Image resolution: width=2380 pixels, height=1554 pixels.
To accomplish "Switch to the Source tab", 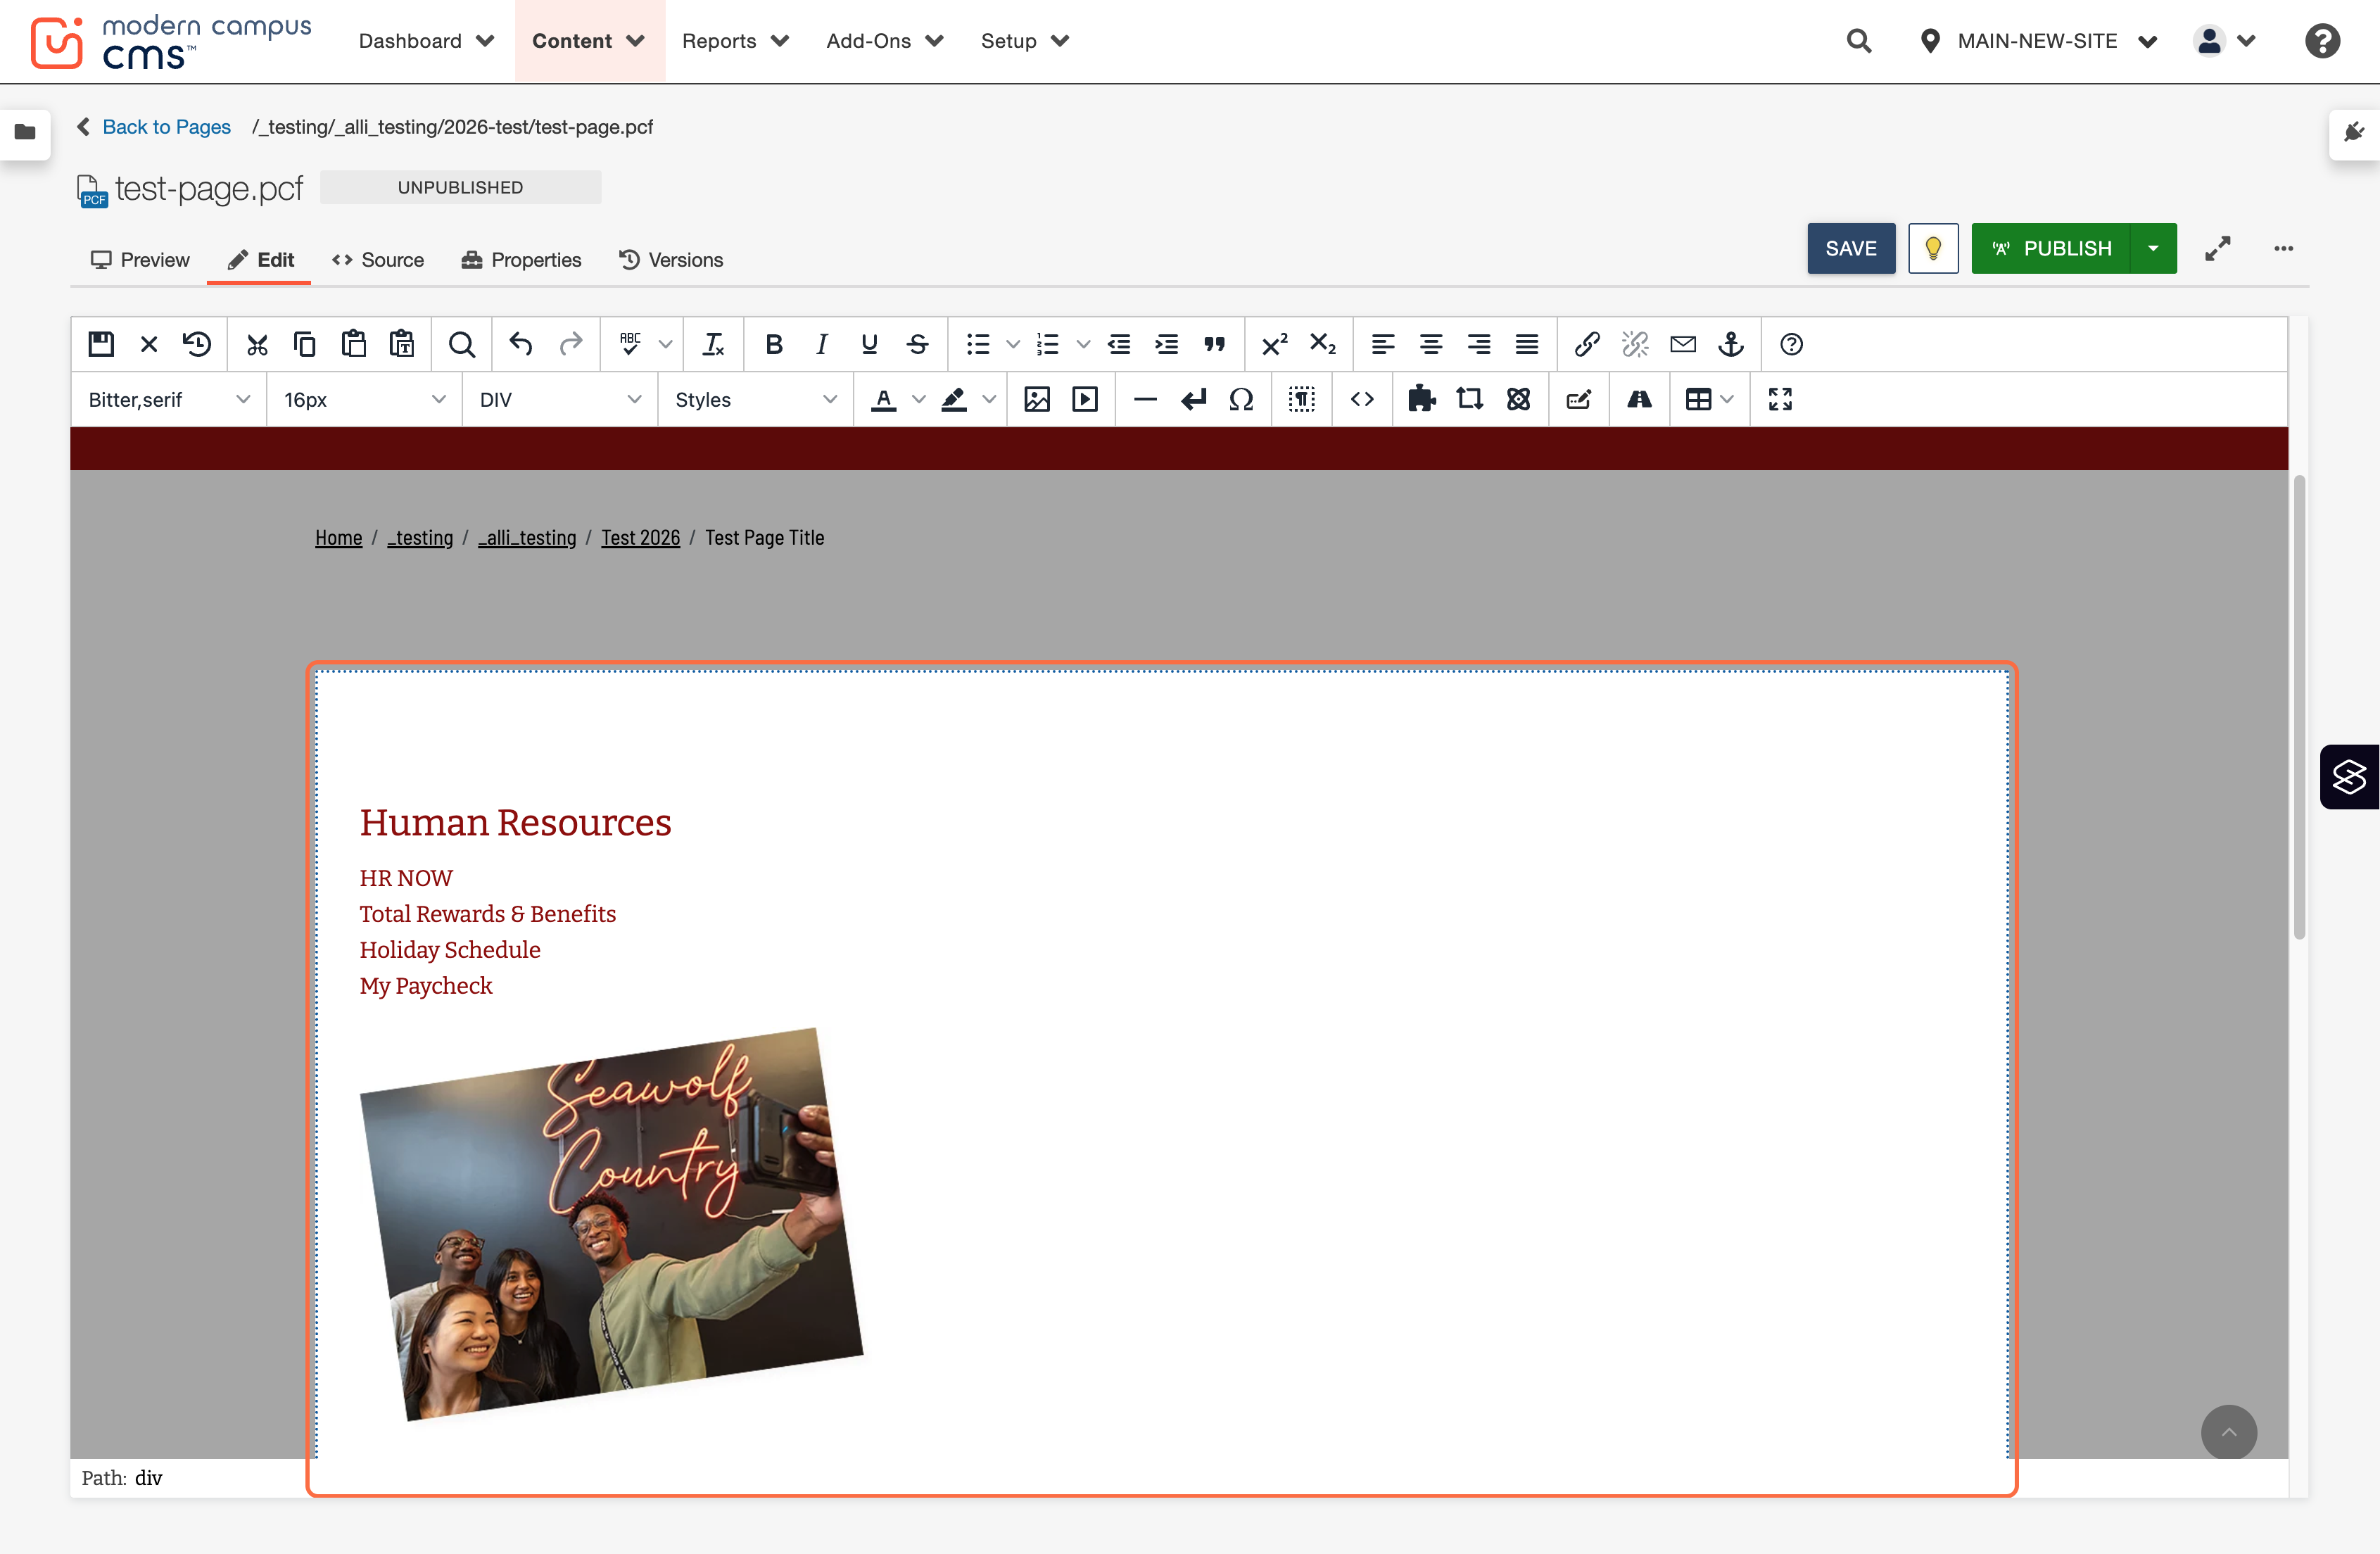I will pyautogui.click(x=378, y=260).
